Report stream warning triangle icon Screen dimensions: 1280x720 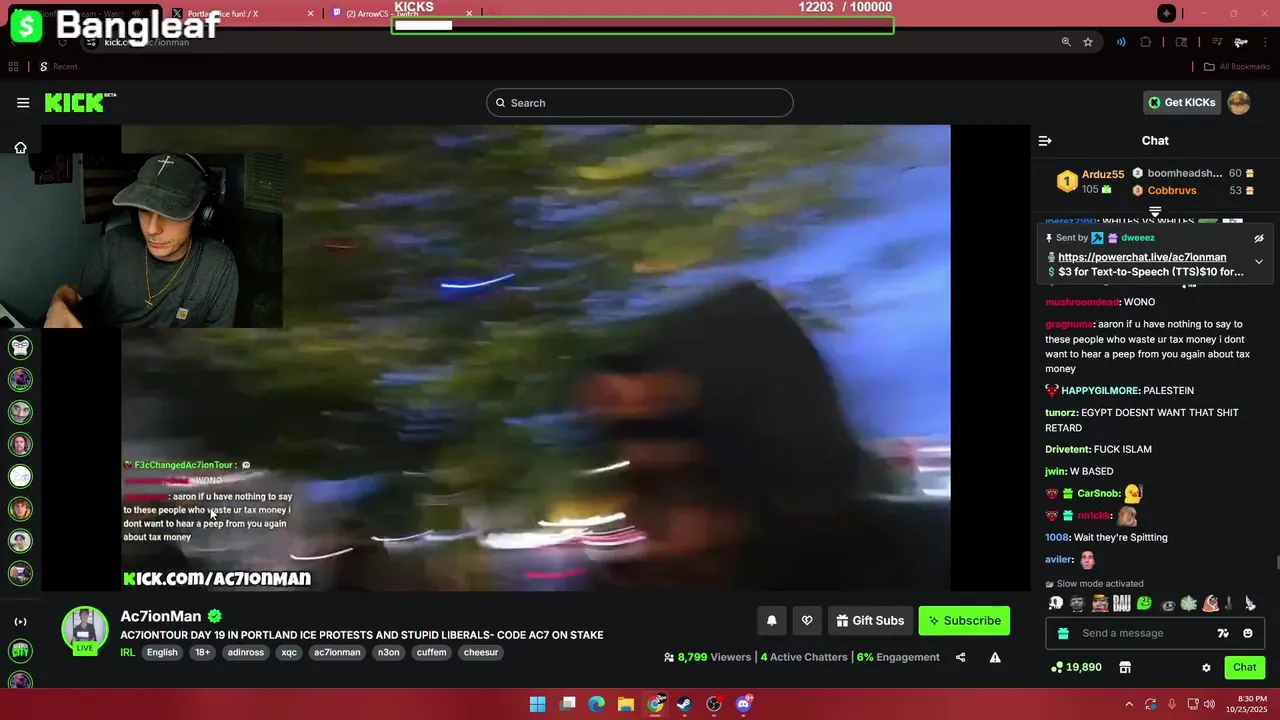[x=995, y=658]
